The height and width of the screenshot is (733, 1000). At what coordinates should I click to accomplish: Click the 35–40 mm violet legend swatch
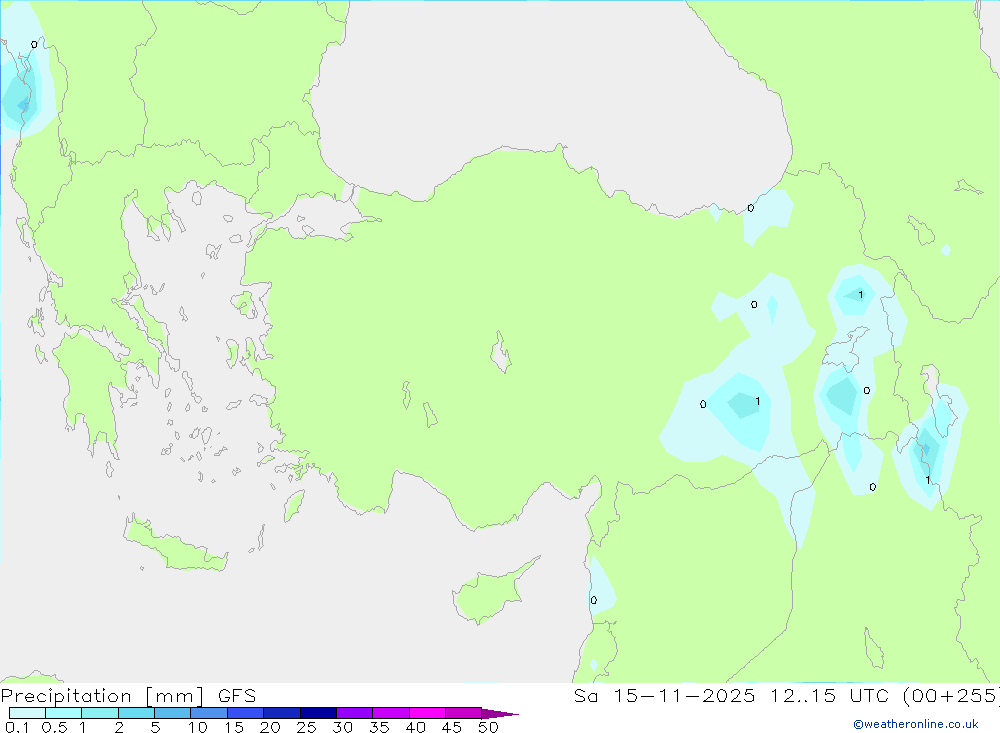391,713
